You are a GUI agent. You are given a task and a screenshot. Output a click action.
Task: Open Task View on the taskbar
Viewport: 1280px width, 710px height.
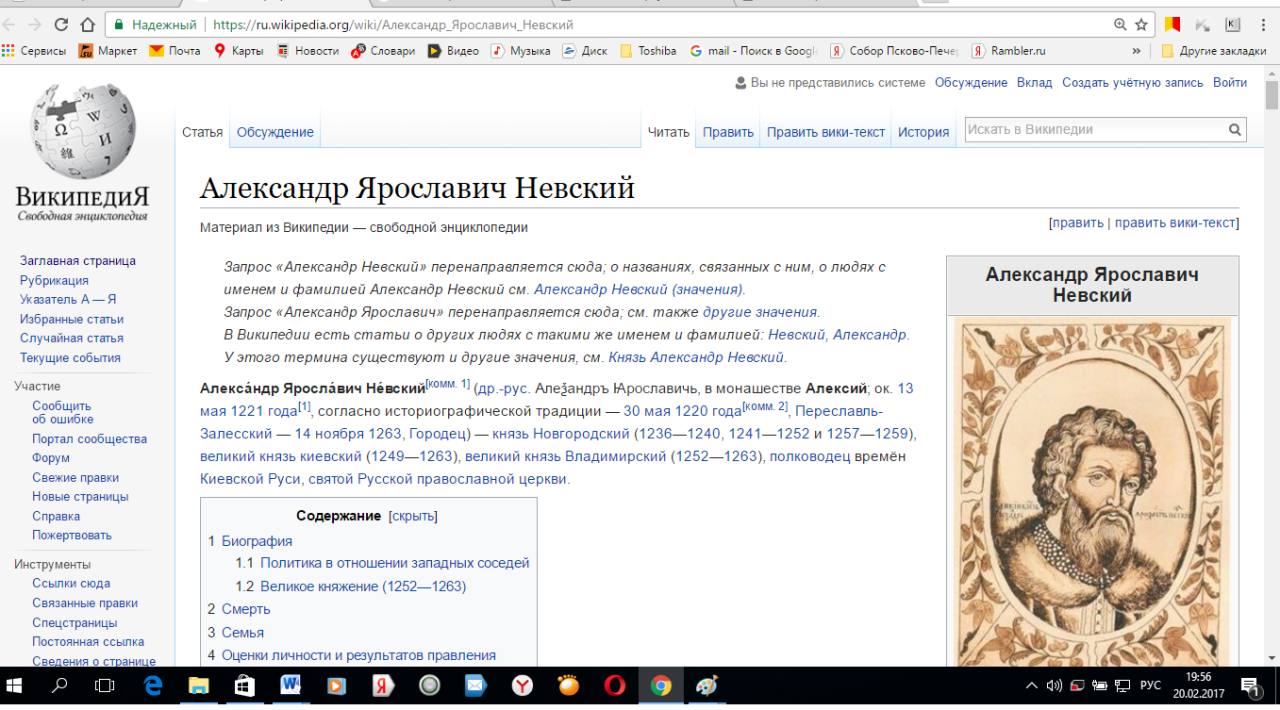click(x=104, y=686)
